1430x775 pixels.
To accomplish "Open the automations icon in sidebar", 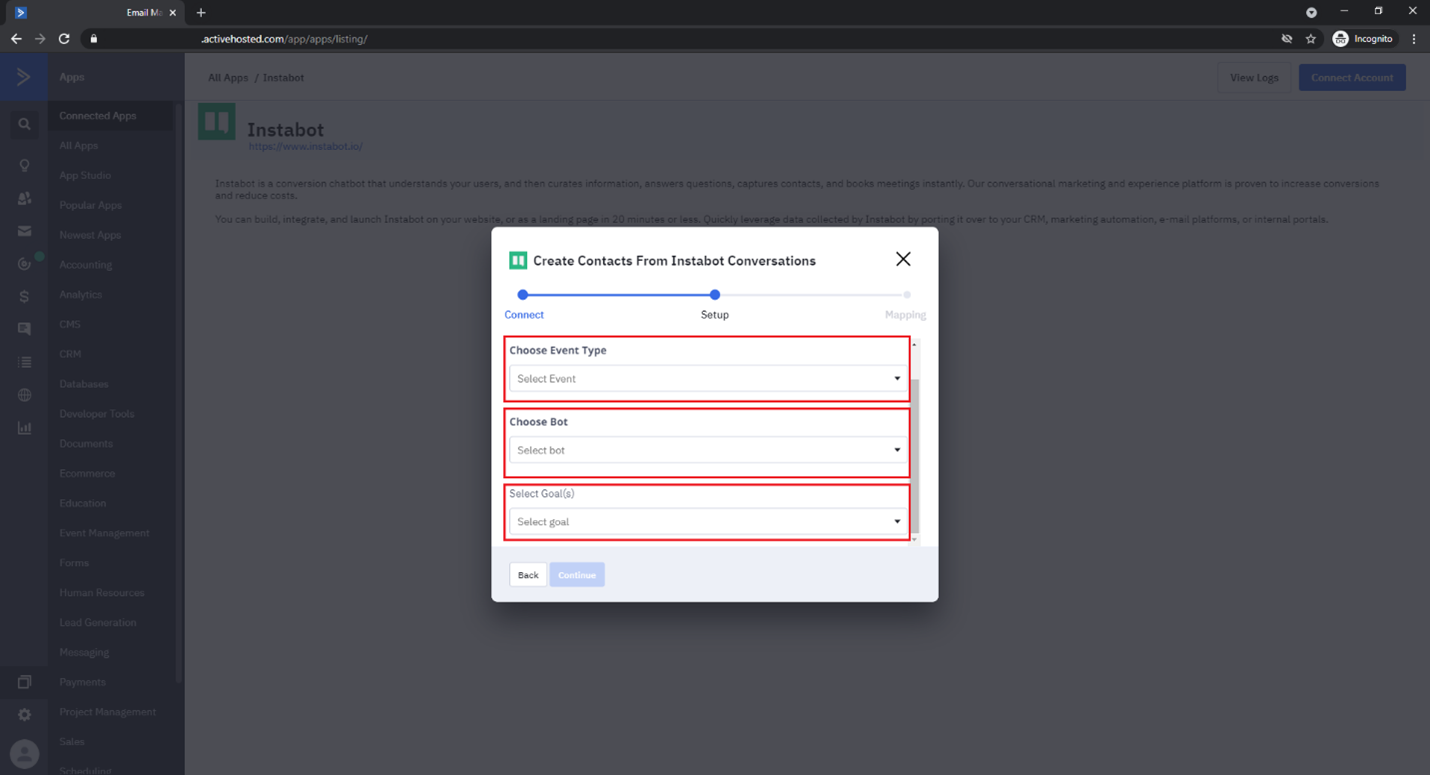I will click(24, 264).
